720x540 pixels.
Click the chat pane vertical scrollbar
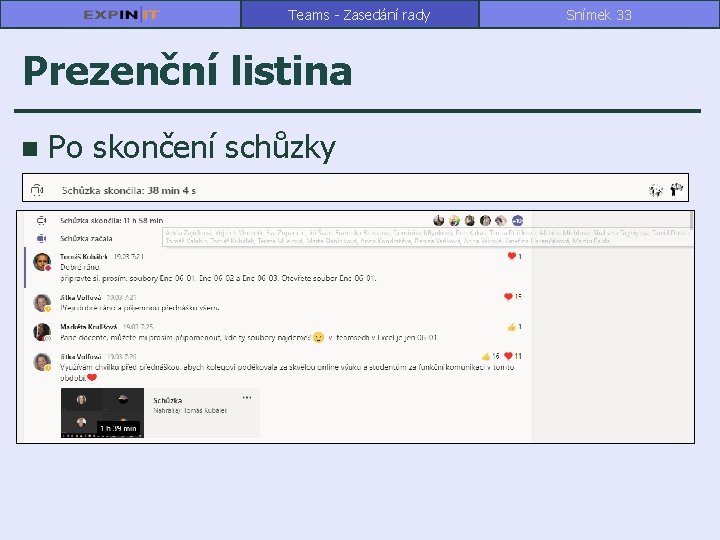692,220
